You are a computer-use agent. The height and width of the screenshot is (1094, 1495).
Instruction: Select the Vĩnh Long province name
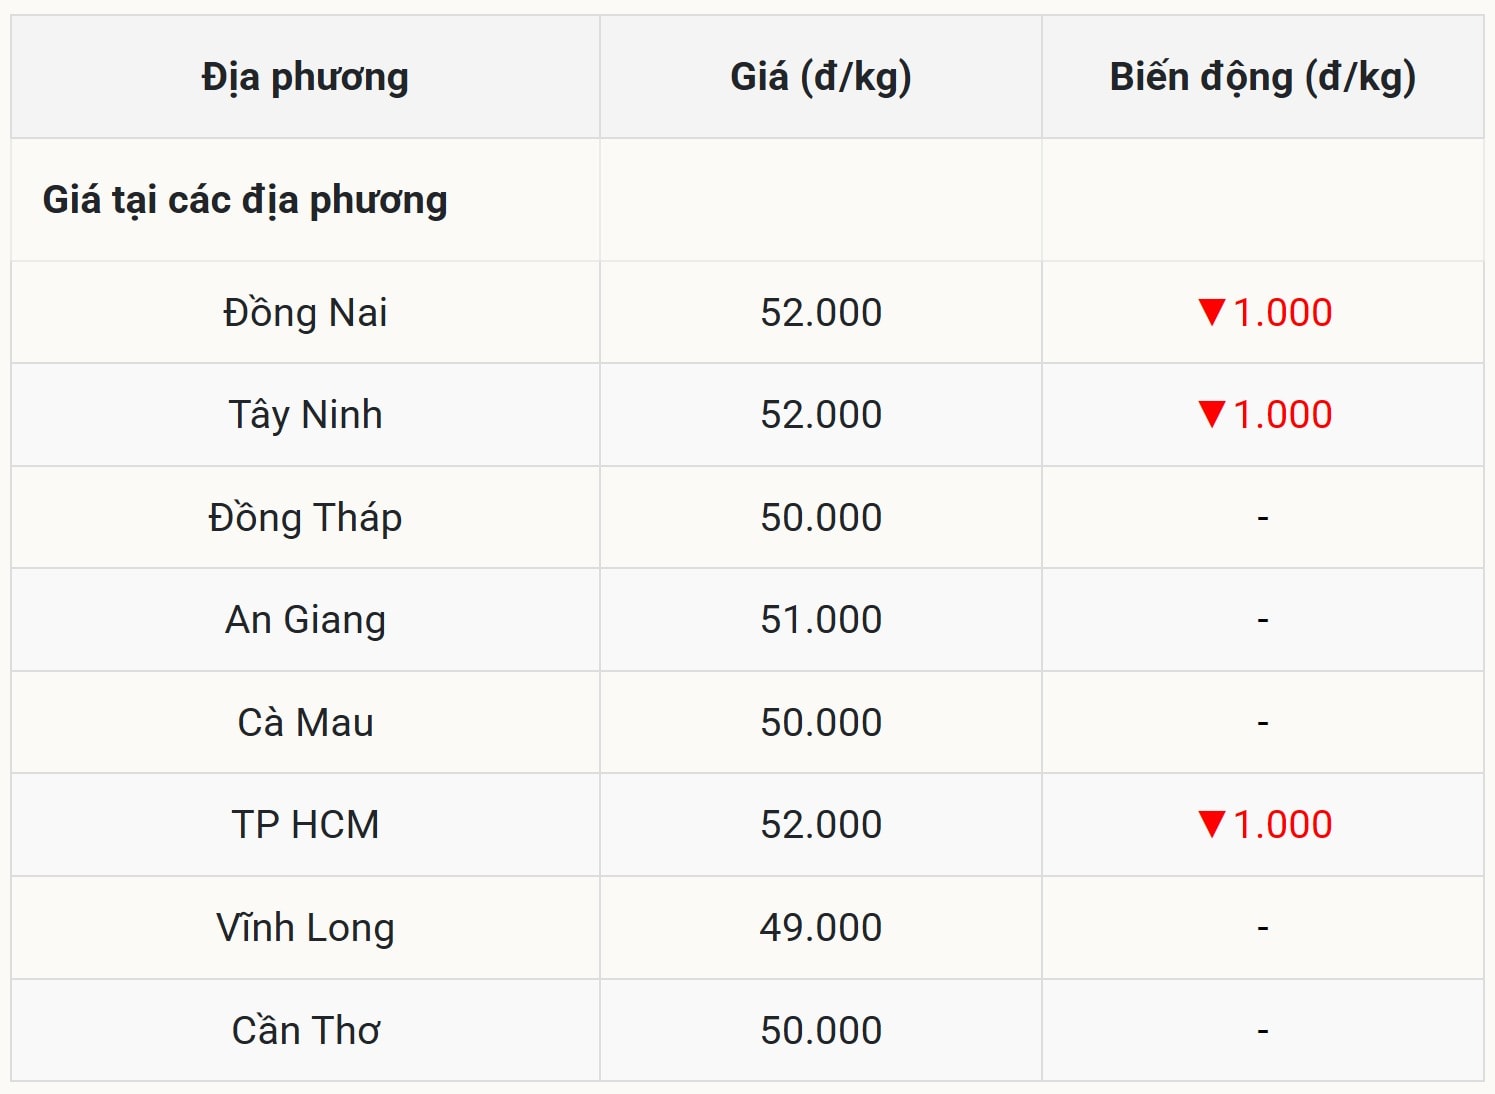coord(305,927)
